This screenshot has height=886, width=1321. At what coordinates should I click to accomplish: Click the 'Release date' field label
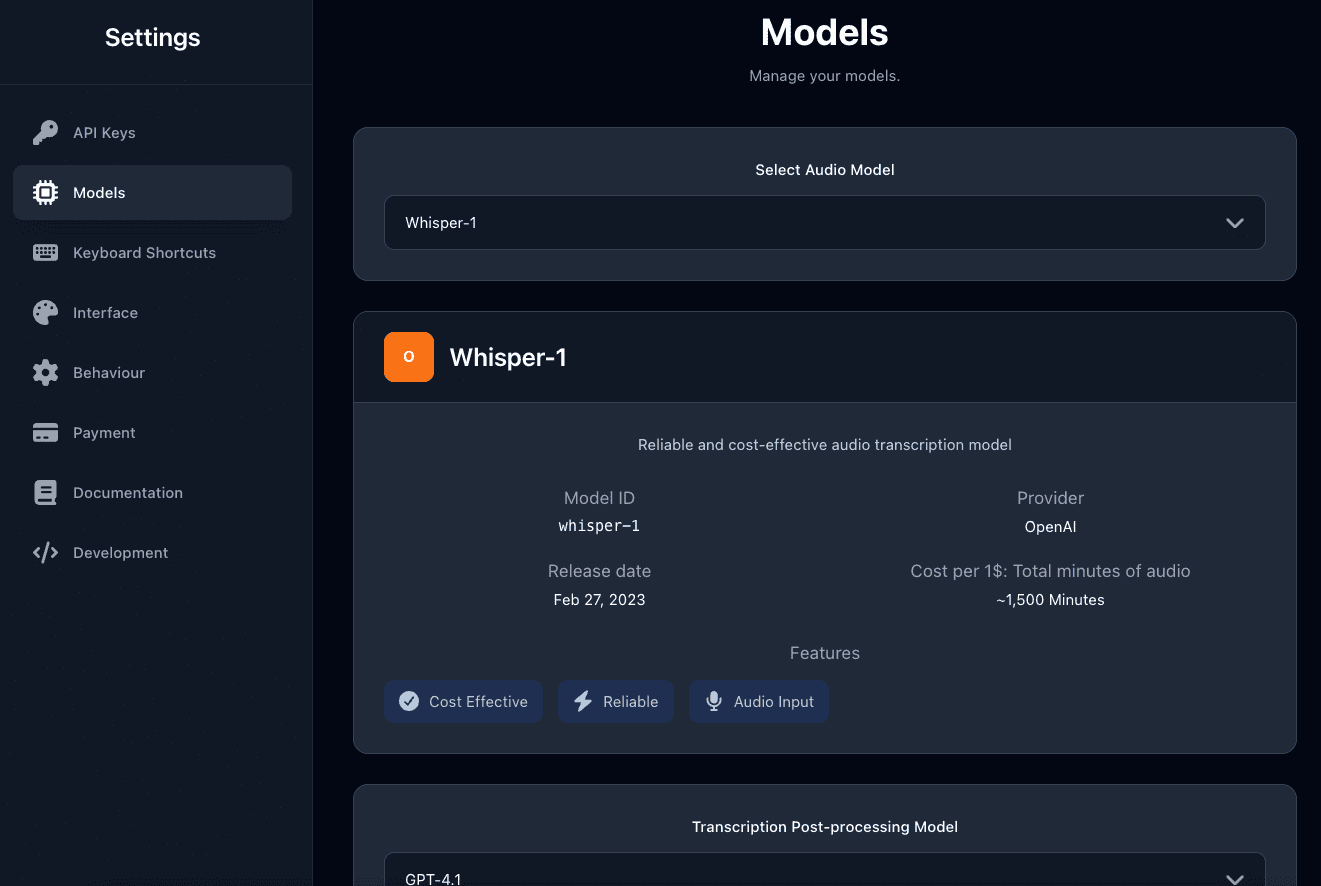[599, 571]
